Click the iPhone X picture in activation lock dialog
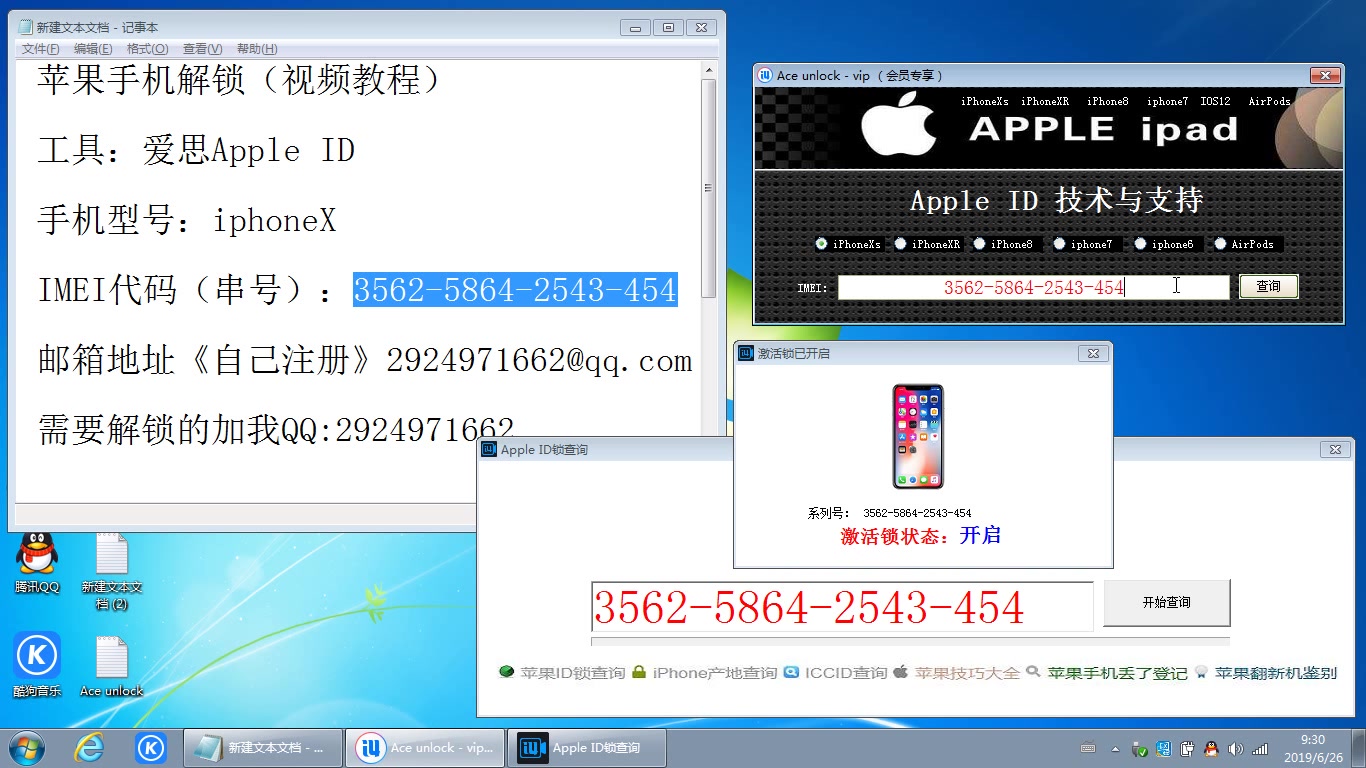 click(x=917, y=436)
